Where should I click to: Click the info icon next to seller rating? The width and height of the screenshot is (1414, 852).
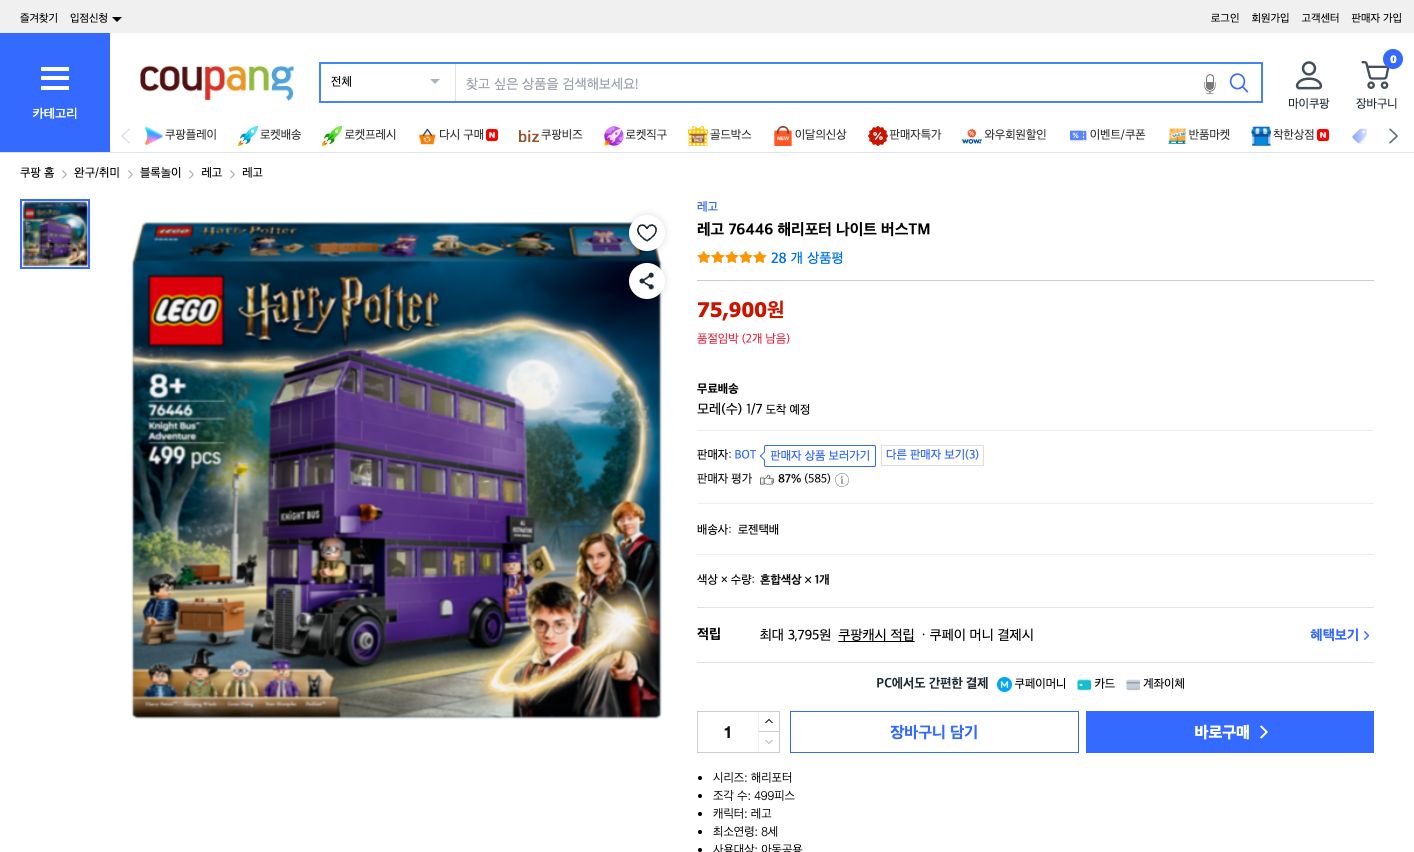[841, 480]
